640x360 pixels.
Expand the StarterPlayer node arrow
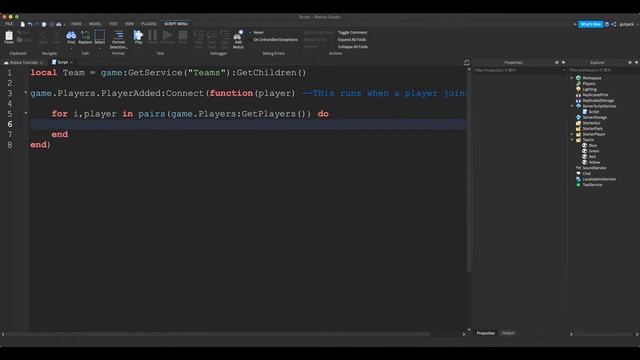572,134
